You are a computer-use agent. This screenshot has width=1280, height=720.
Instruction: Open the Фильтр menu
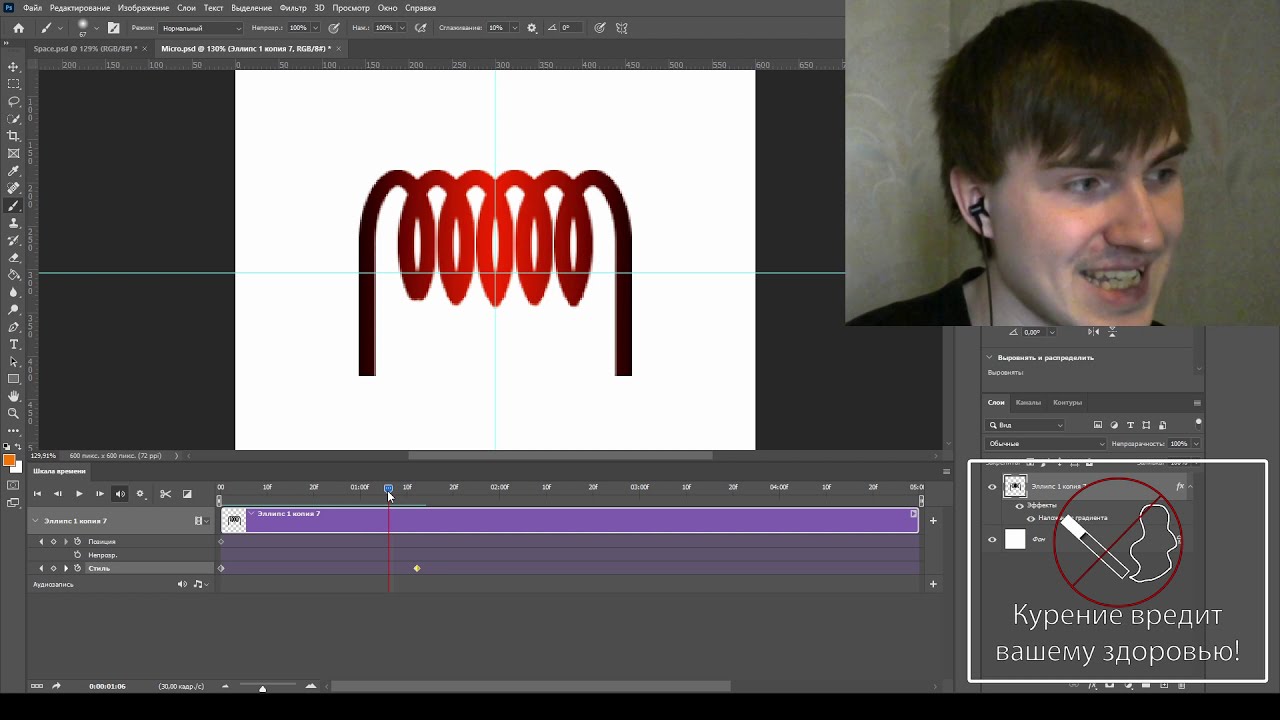pyautogui.click(x=293, y=8)
